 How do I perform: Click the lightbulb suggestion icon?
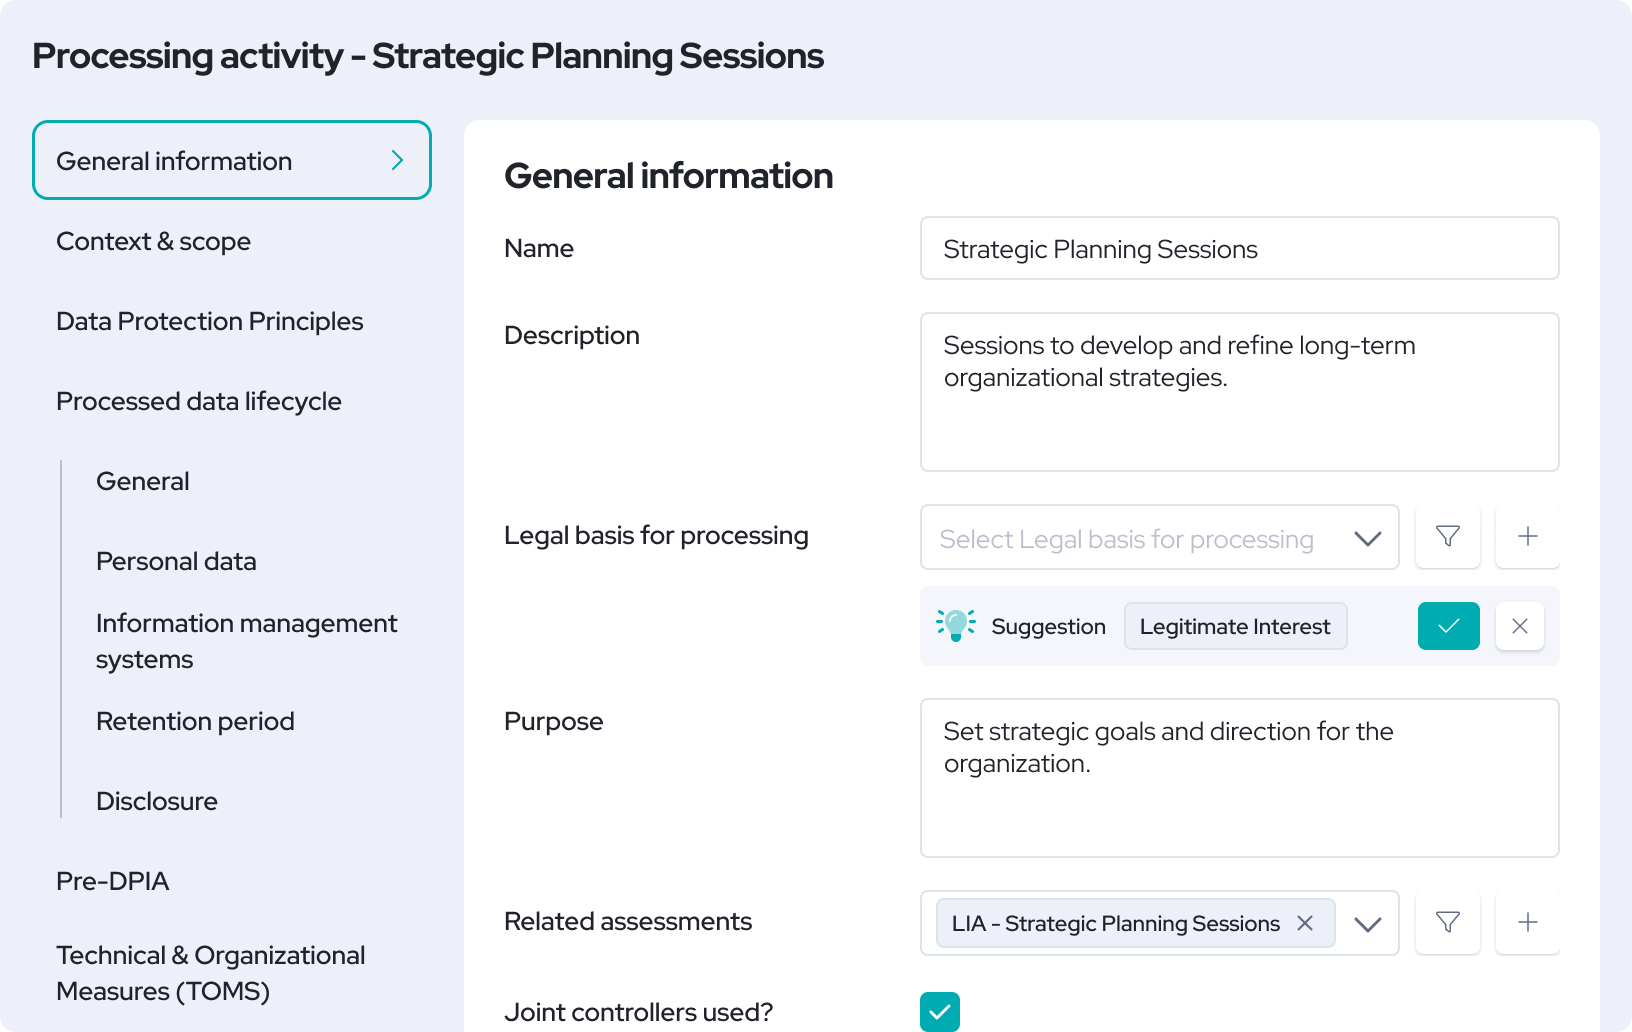(956, 625)
